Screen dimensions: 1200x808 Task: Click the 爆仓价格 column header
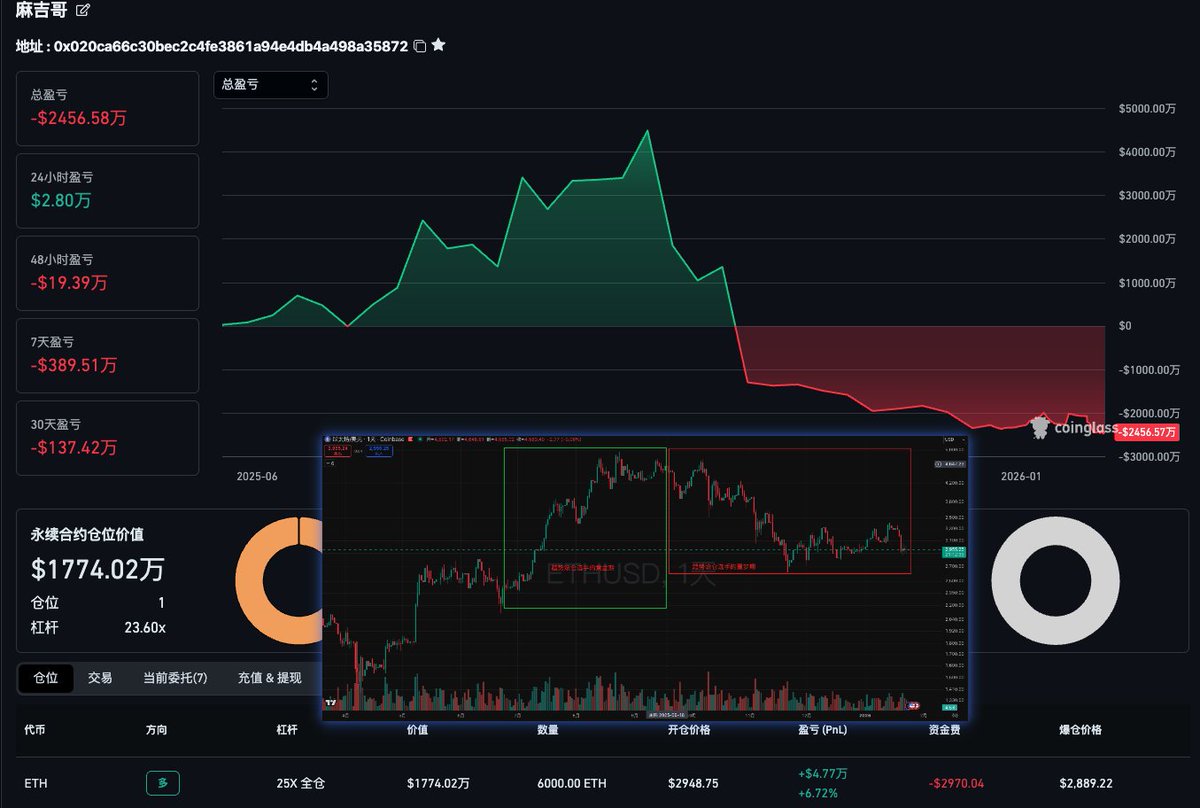1081,730
